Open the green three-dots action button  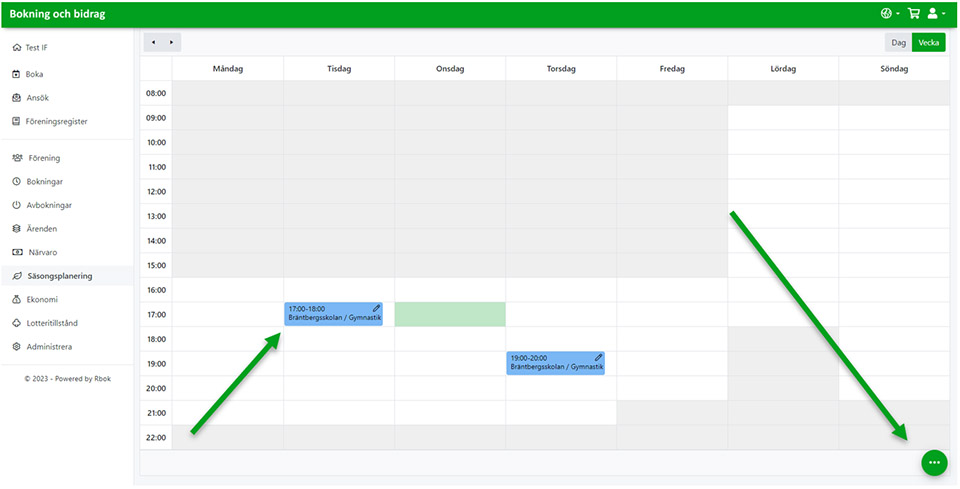coord(934,463)
